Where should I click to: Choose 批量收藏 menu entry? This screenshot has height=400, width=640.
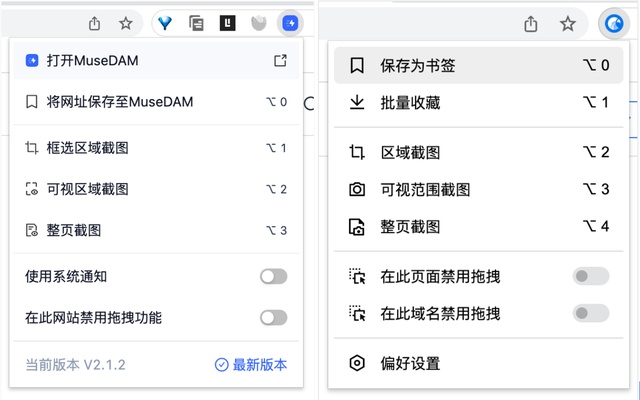[x=478, y=102]
